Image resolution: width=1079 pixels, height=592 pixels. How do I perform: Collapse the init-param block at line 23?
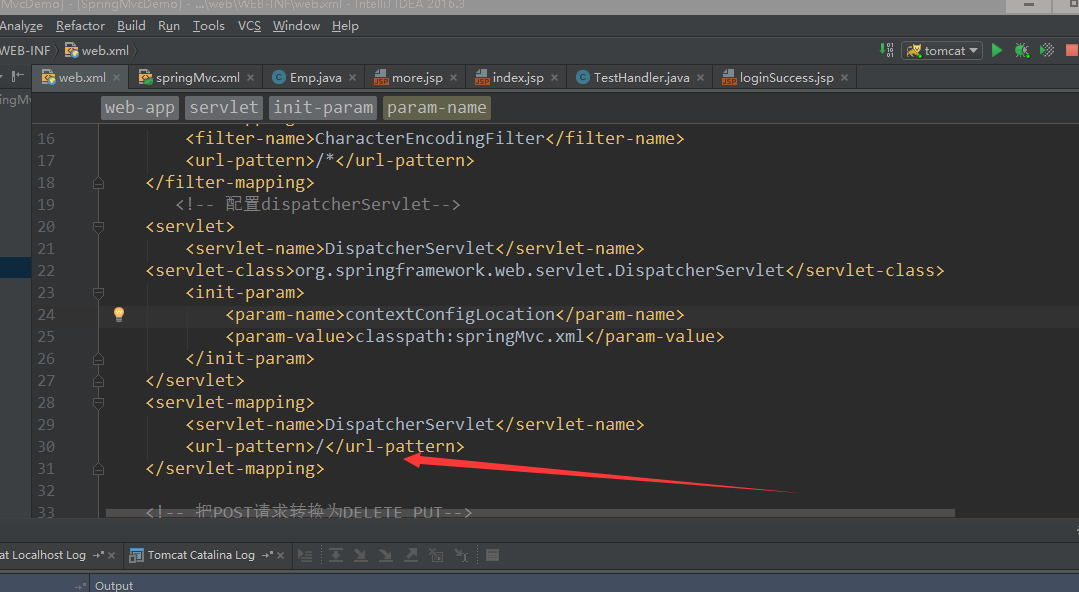click(x=98, y=293)
